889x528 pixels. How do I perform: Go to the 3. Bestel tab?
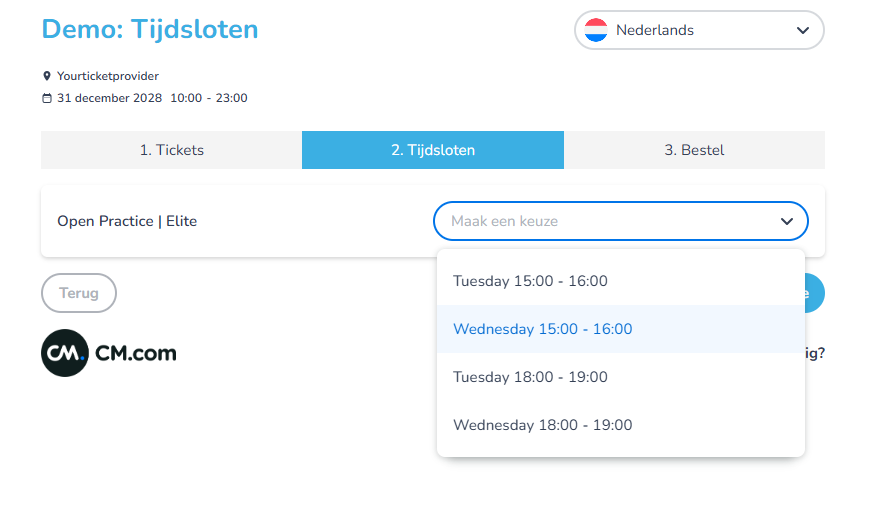[x=694, y=150]
